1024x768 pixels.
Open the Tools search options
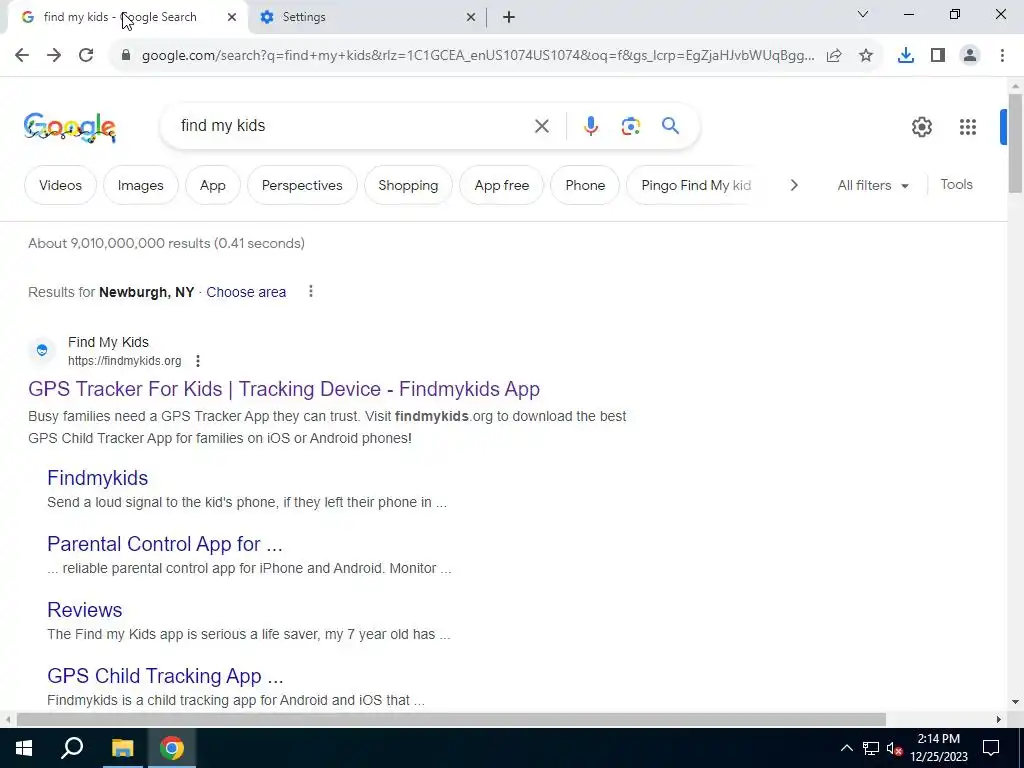957,185
